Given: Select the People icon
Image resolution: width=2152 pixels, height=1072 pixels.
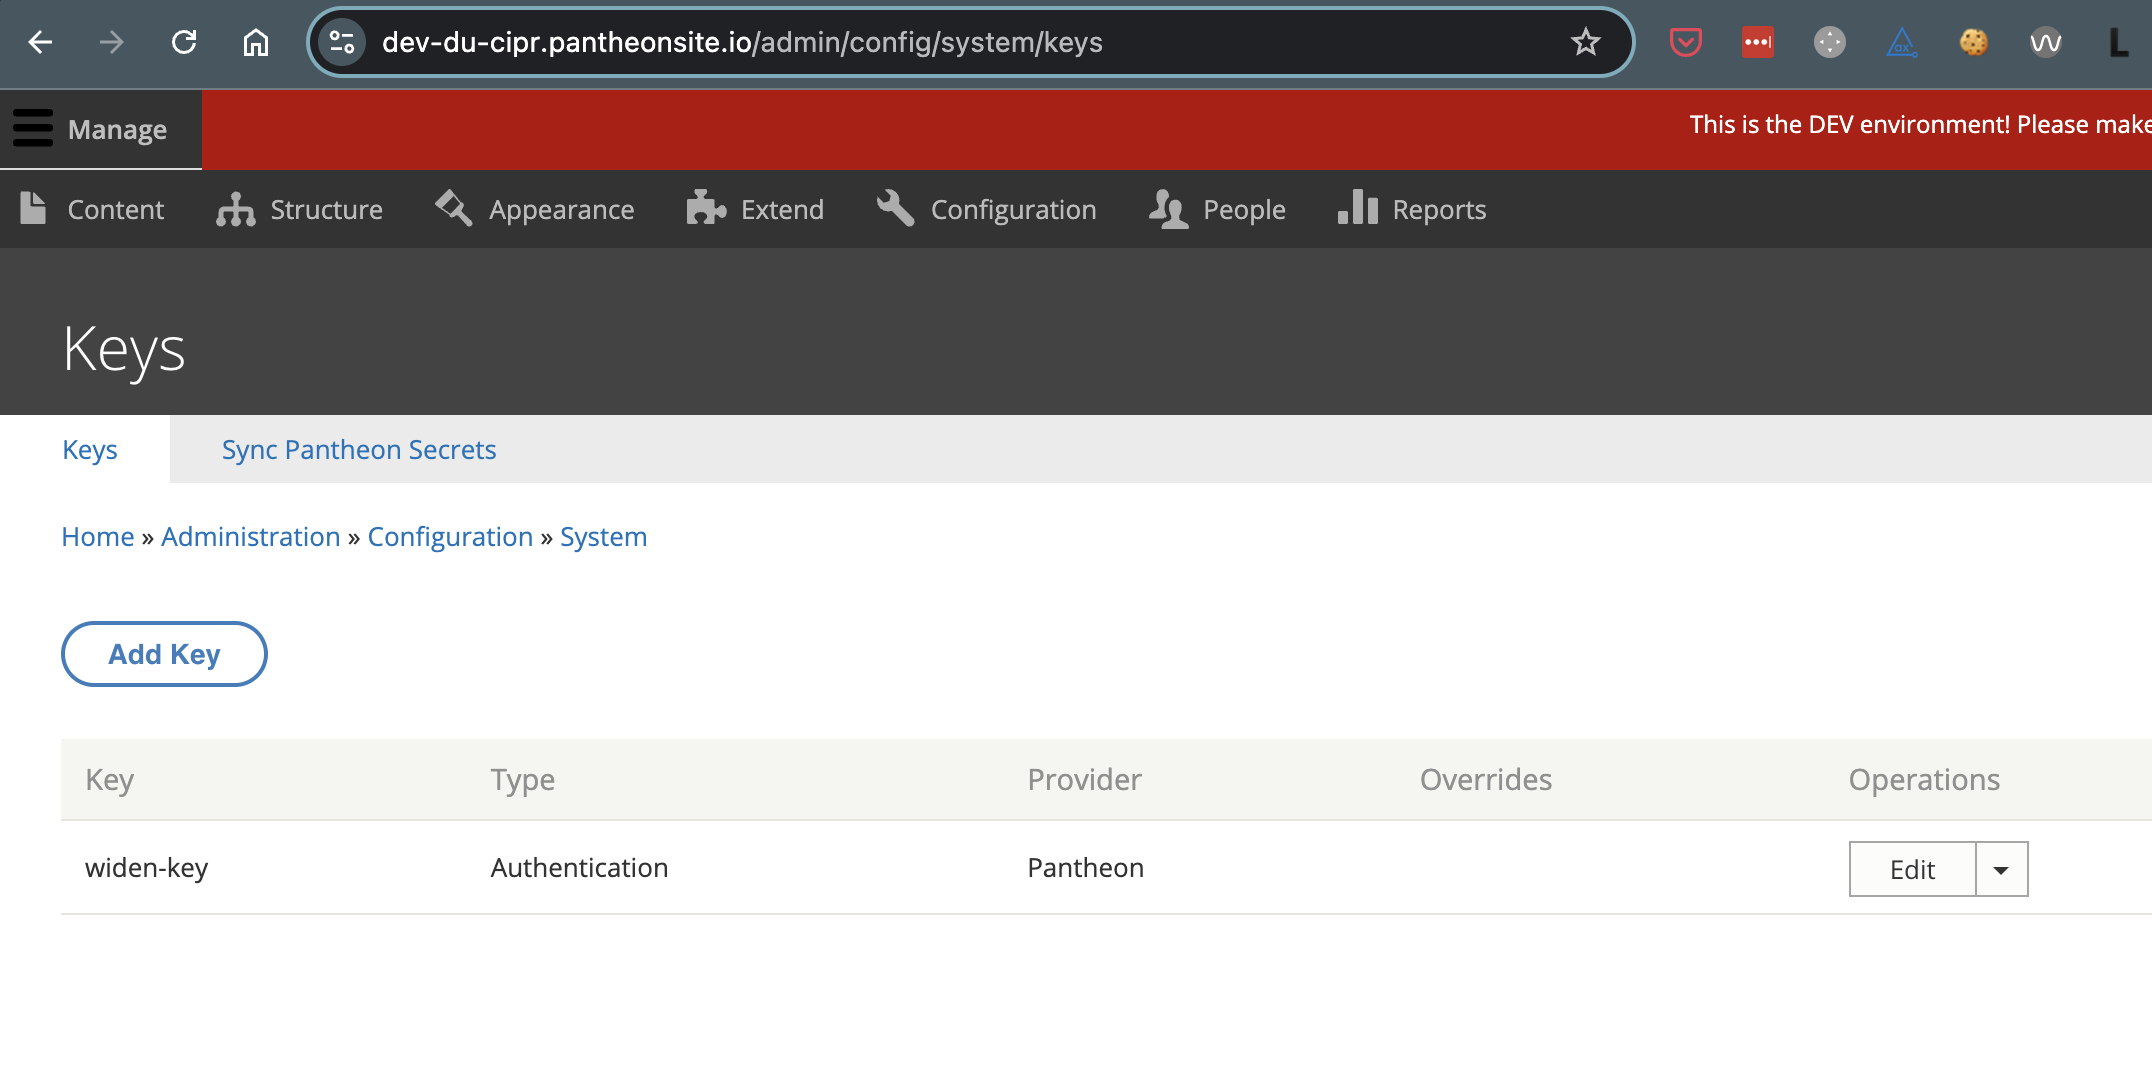Looking at the screenshot, I should coord(1166,209).
